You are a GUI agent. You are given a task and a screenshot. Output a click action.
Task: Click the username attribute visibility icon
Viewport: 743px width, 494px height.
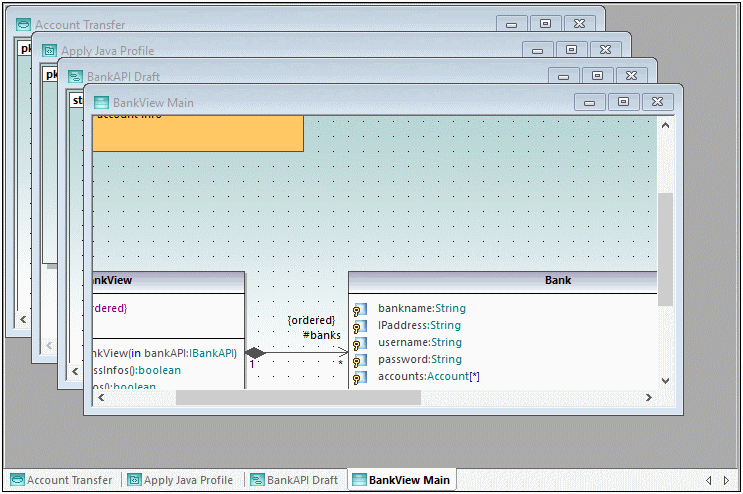pyautogui.click(x=360, y=343)
